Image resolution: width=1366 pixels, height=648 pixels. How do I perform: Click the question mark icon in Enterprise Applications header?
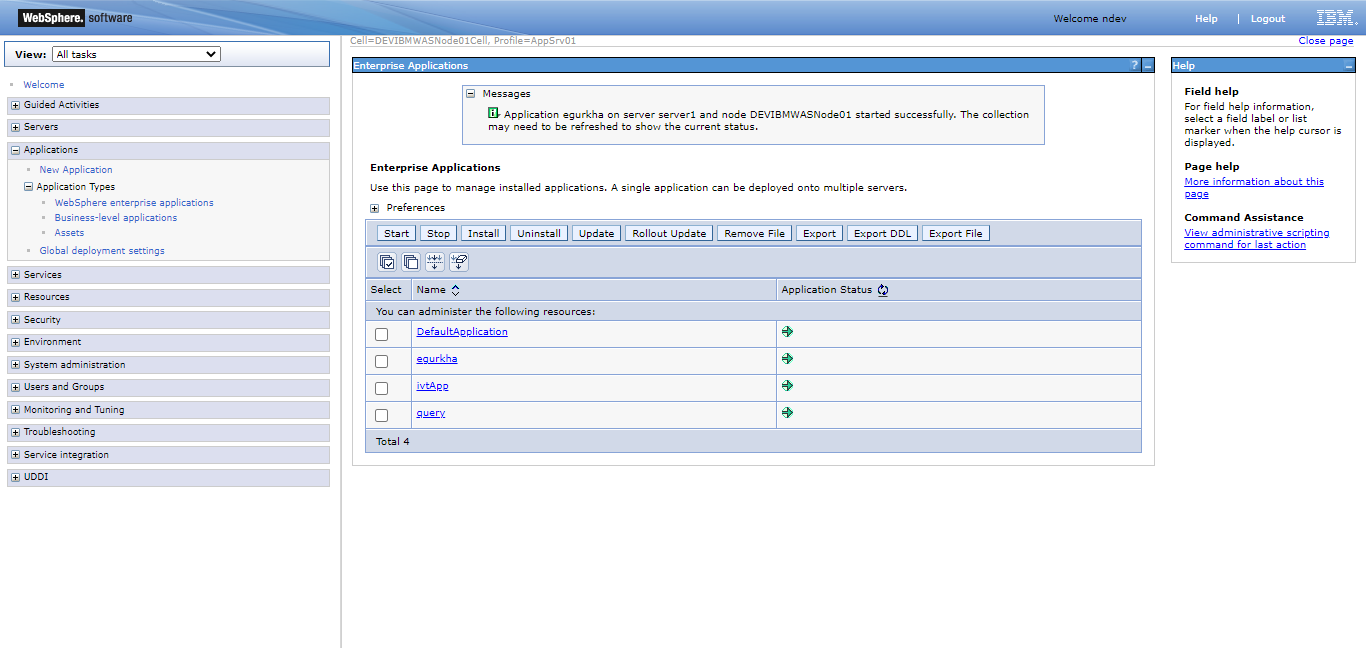[x=1134, y=65]
